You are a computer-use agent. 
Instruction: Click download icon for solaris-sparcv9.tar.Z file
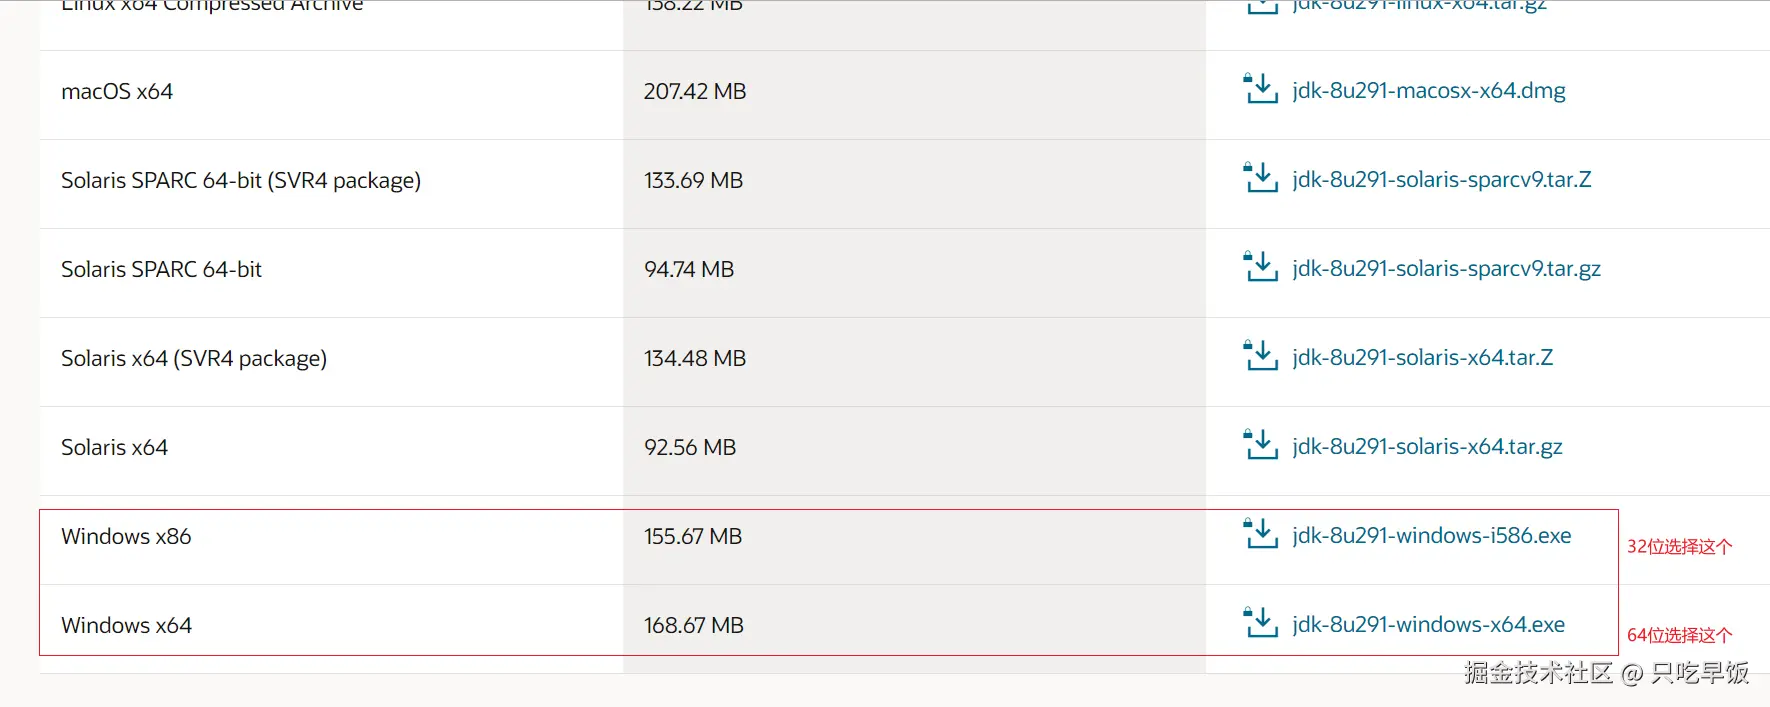click(1260, 178)
